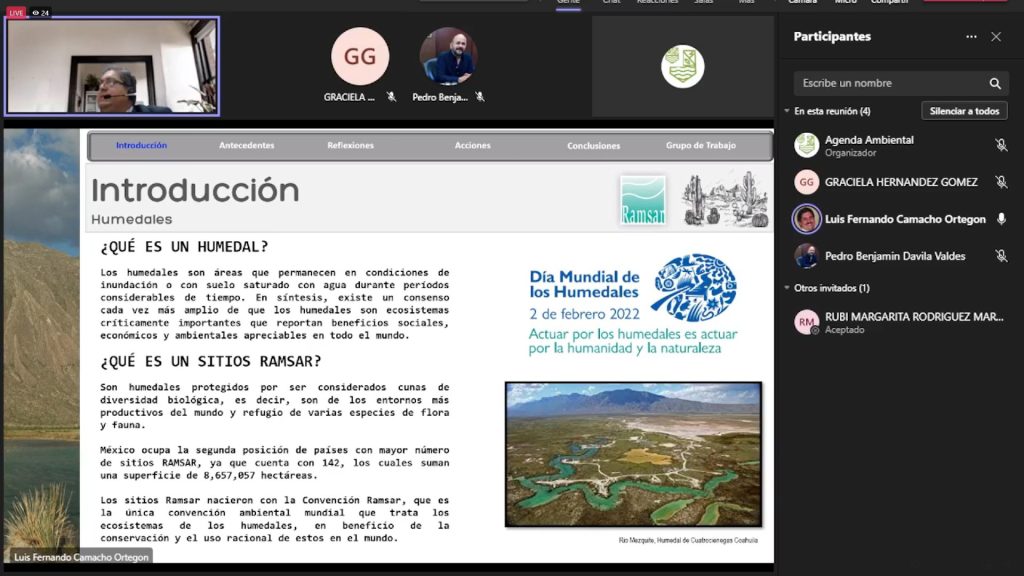Collapse the 'Otros invitados (1)' section

pyautogui.click(x=787, y=288)
